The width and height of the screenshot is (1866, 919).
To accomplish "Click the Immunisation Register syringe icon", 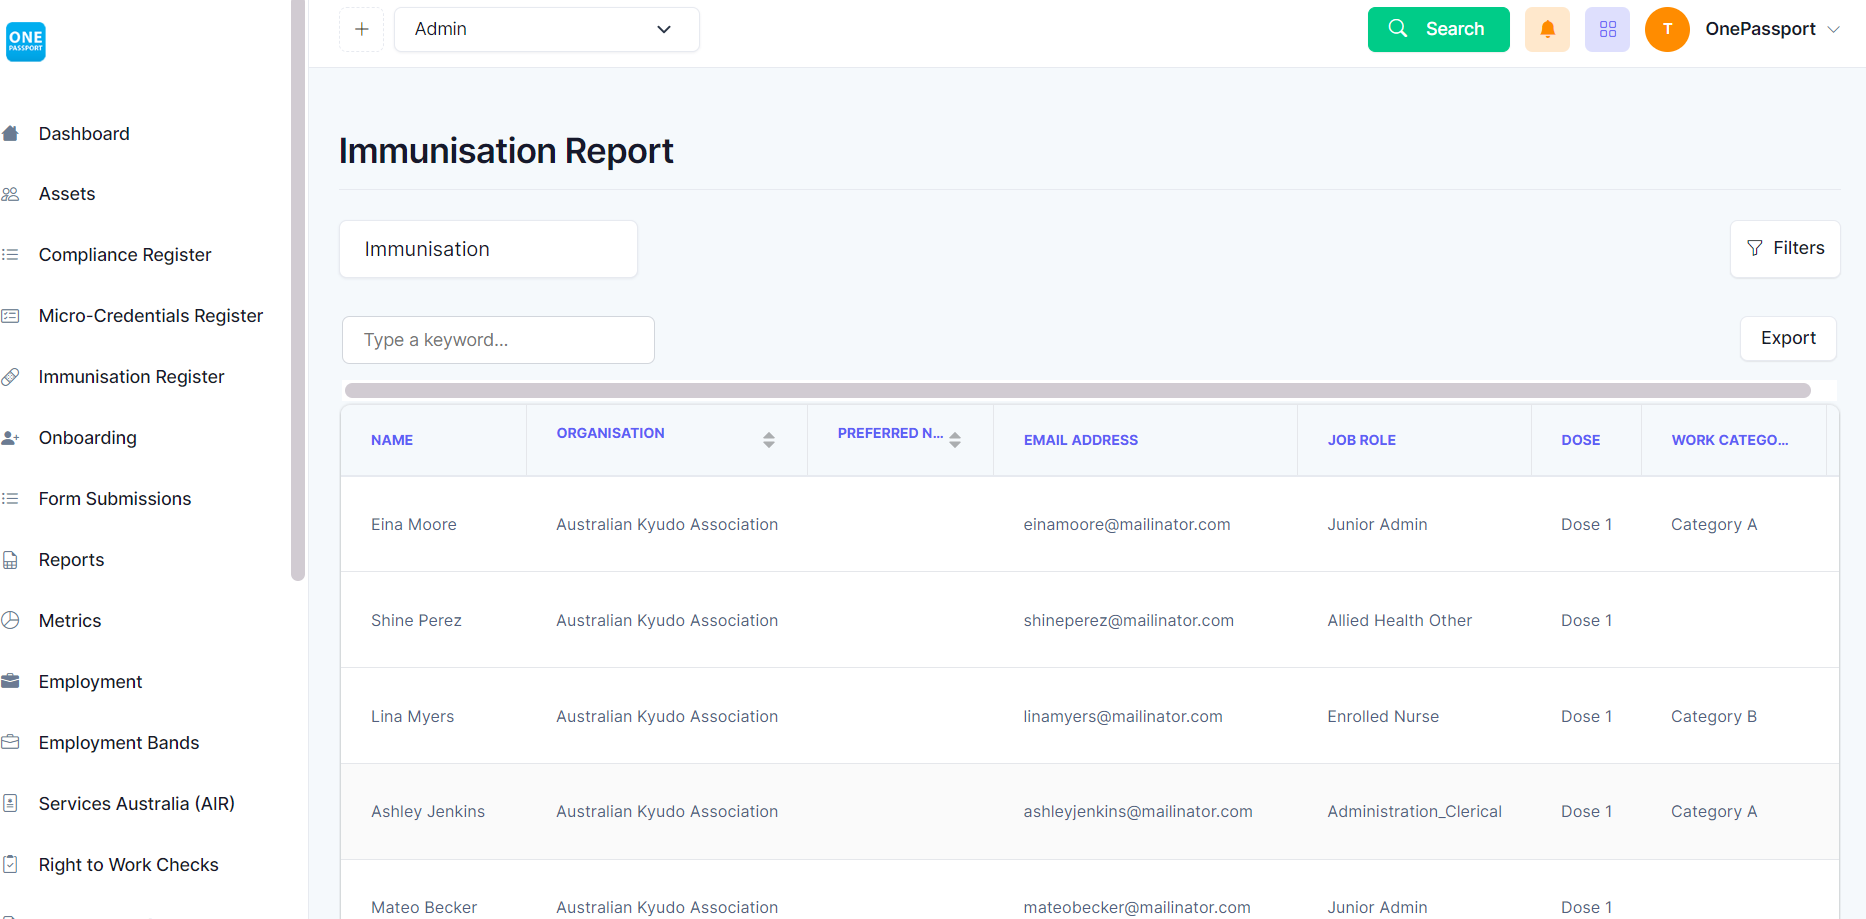I will [x=11, y=377].
